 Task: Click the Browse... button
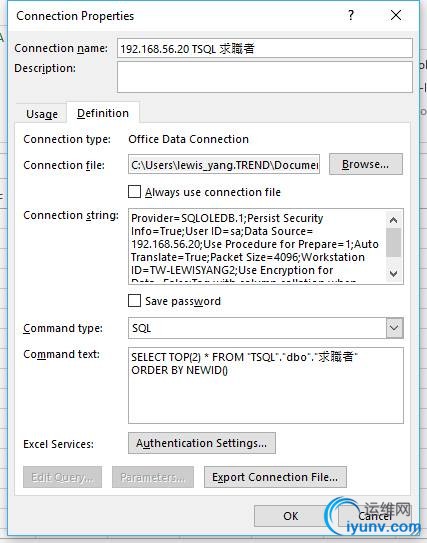pos(366,164)
